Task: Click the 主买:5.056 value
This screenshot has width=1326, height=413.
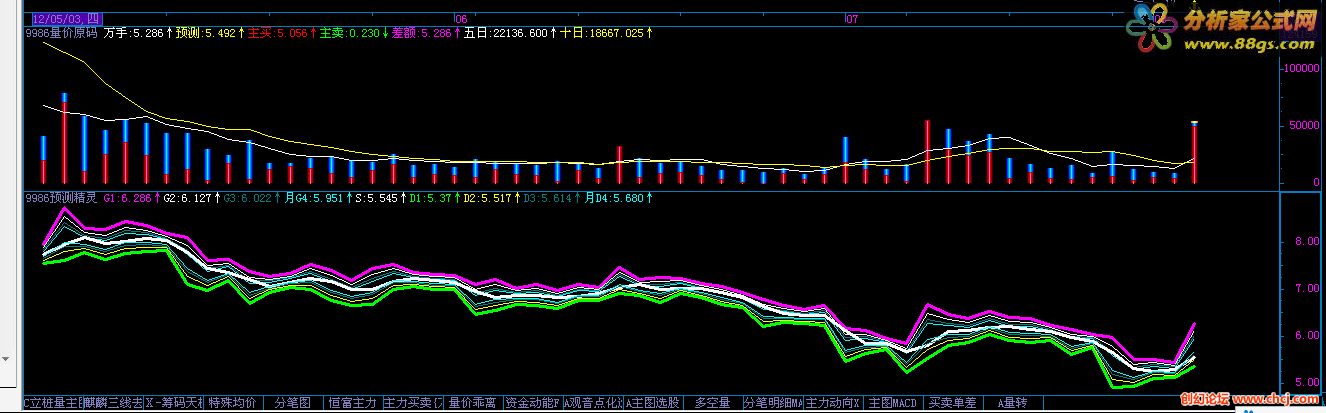Action: click(277, 33)
